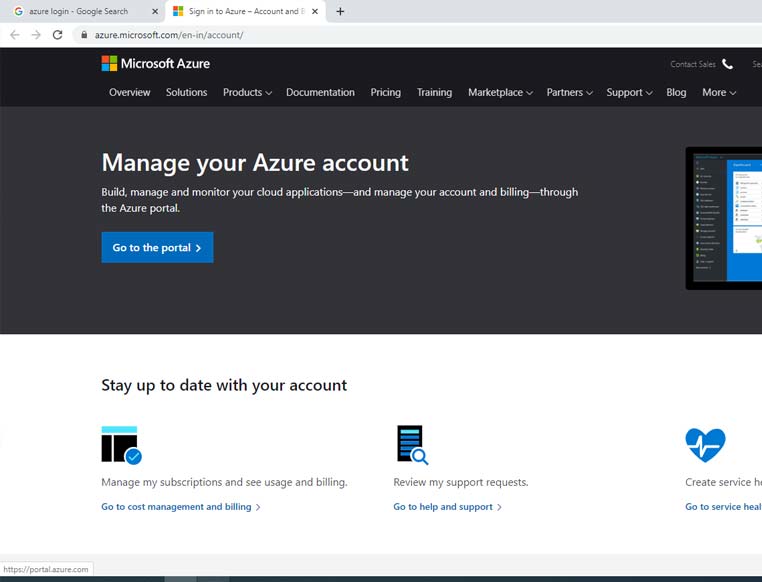Open Go to help and support link
Screen dimensions: 762x582
click(x=448, y=507)
